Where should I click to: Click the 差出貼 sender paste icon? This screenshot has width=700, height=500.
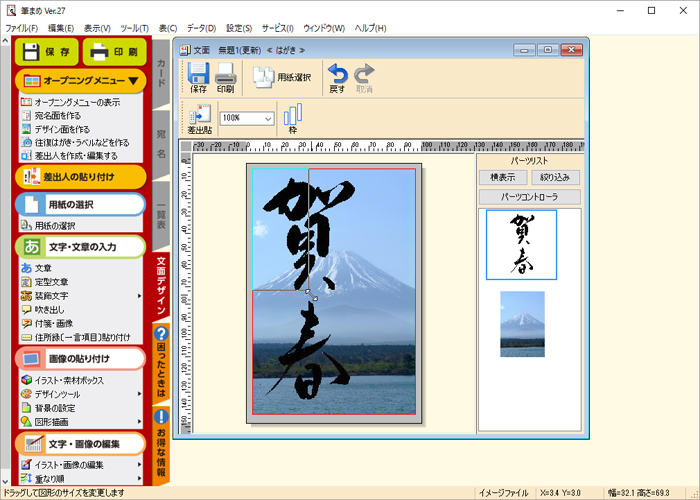point(198,117)
